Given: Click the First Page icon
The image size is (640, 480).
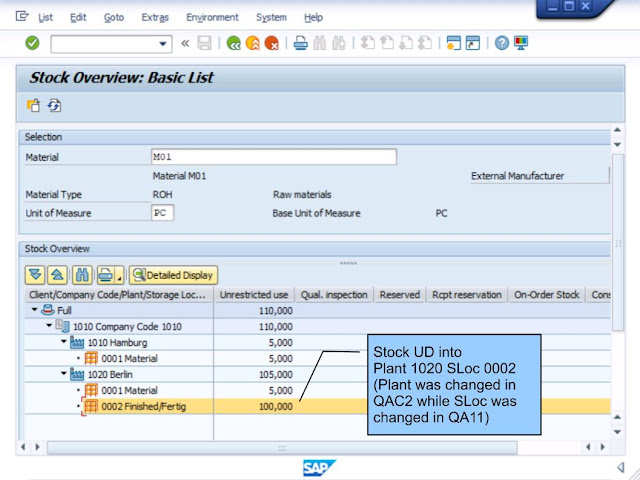Looking at the screenshot, I should click(x=368, y=43).
